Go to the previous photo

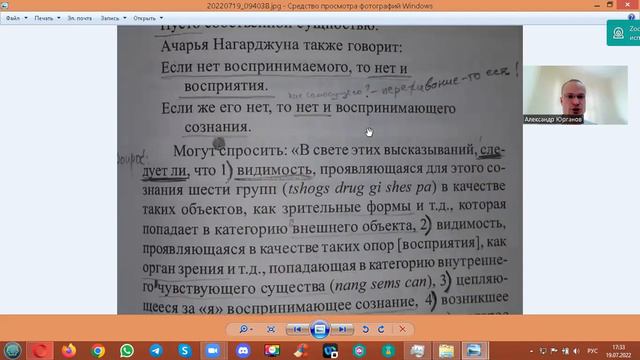click(x=298, y=329)
